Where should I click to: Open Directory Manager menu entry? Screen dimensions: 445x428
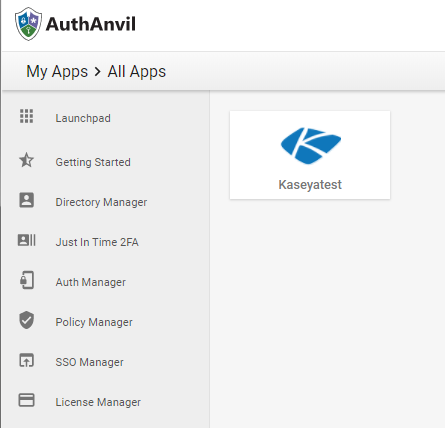[x=101, y=202]
